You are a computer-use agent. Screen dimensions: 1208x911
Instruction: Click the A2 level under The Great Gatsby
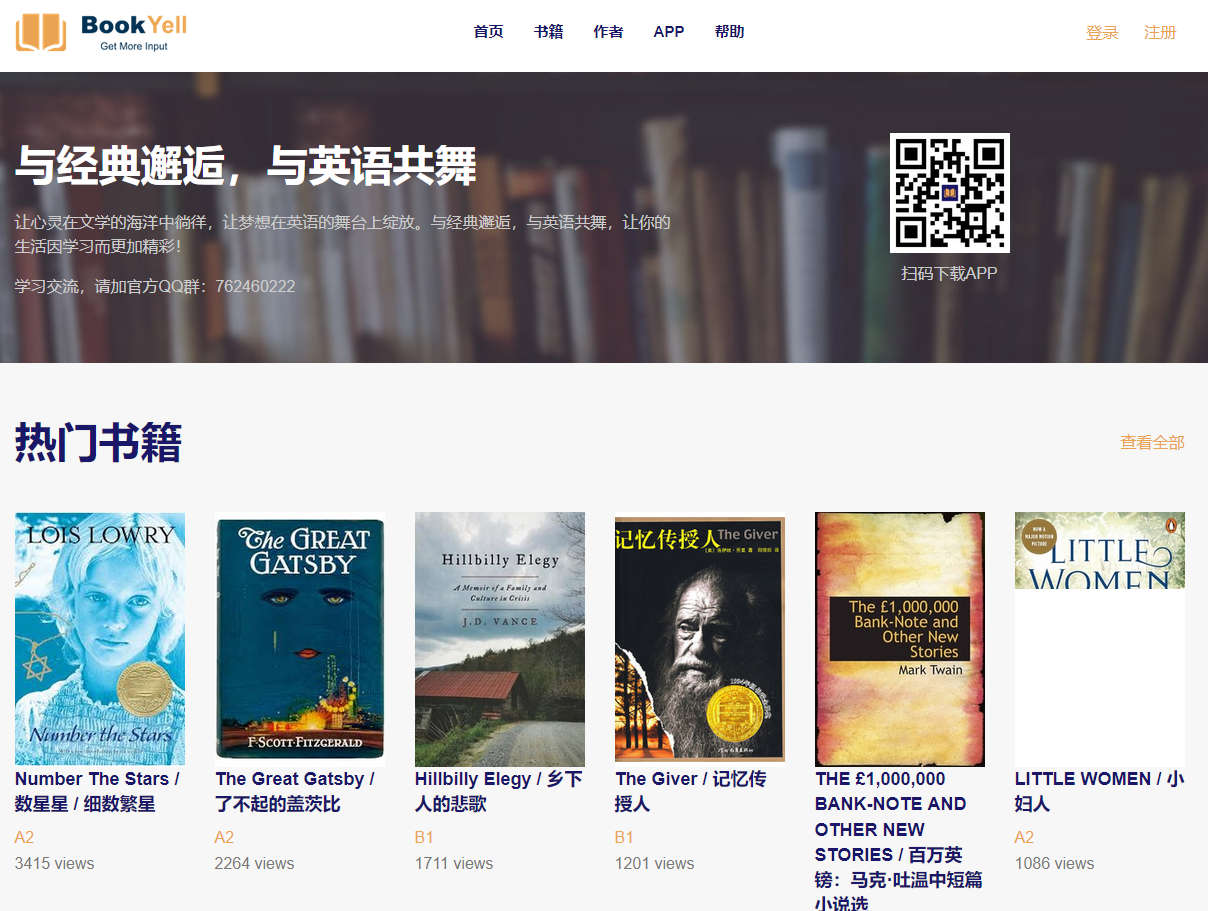pos(224,837)
